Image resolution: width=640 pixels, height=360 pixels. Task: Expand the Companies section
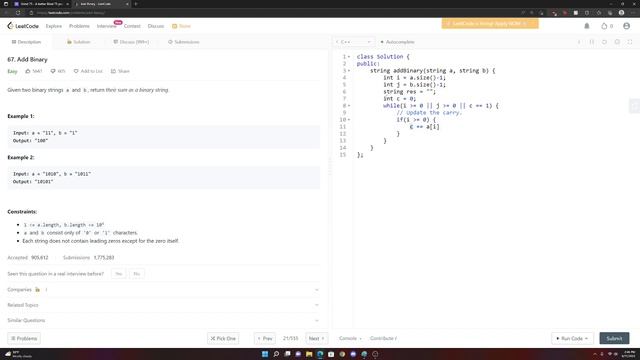pyautogui.click(x=163, y=289)
